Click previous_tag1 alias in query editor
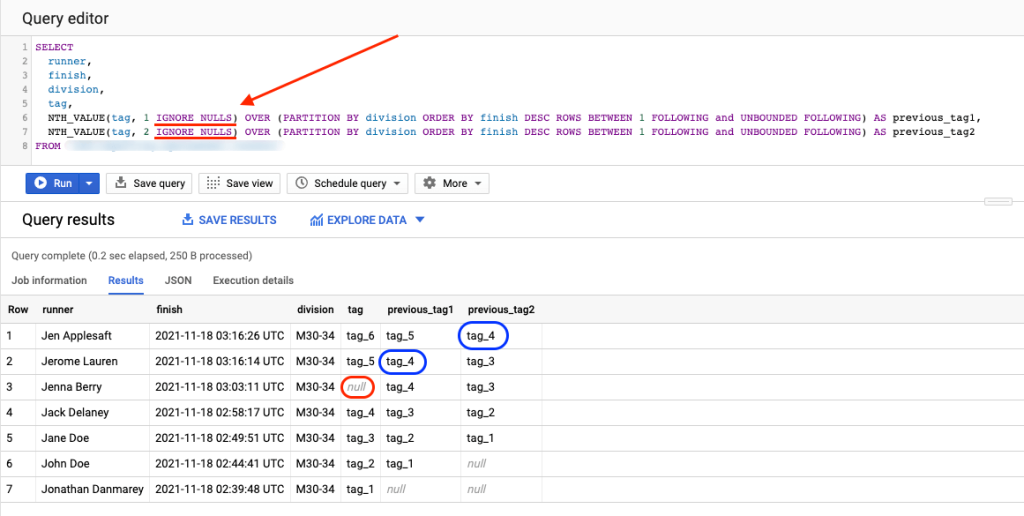Screen dimensions: 1024x516 coord(936,118)
